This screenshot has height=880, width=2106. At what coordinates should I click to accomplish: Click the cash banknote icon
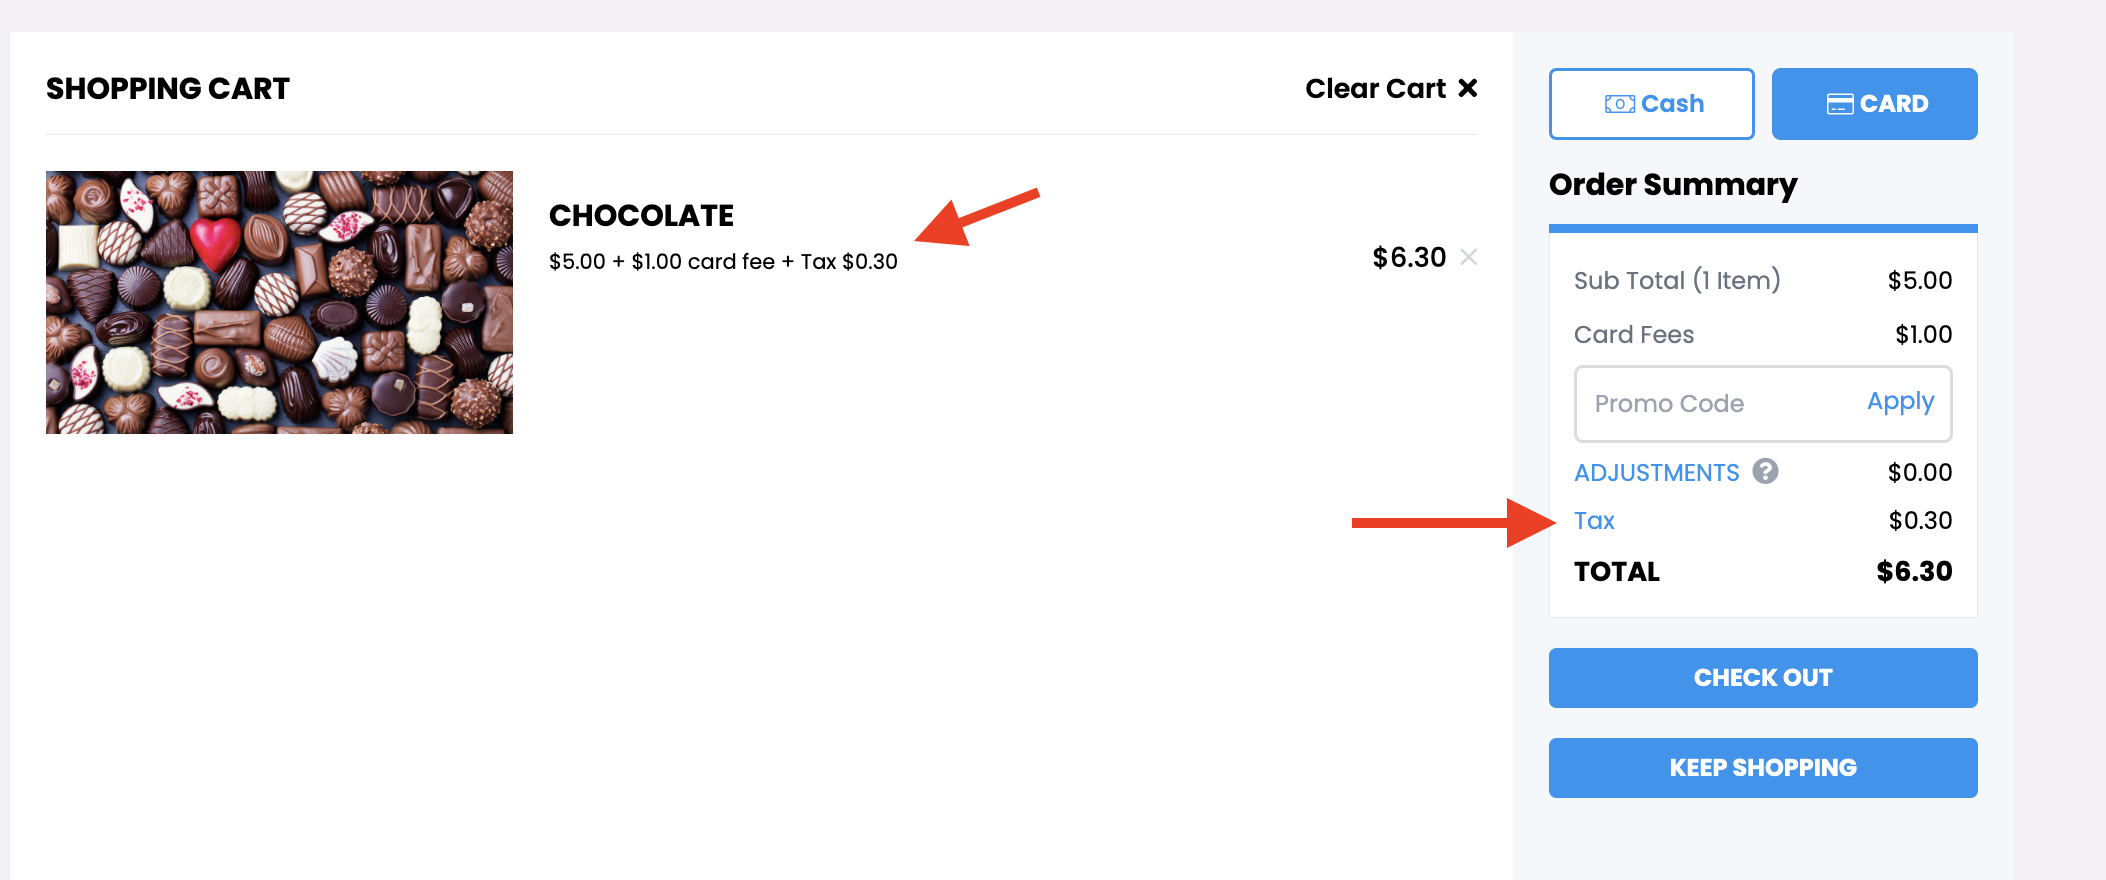[x=1619, y=104]
